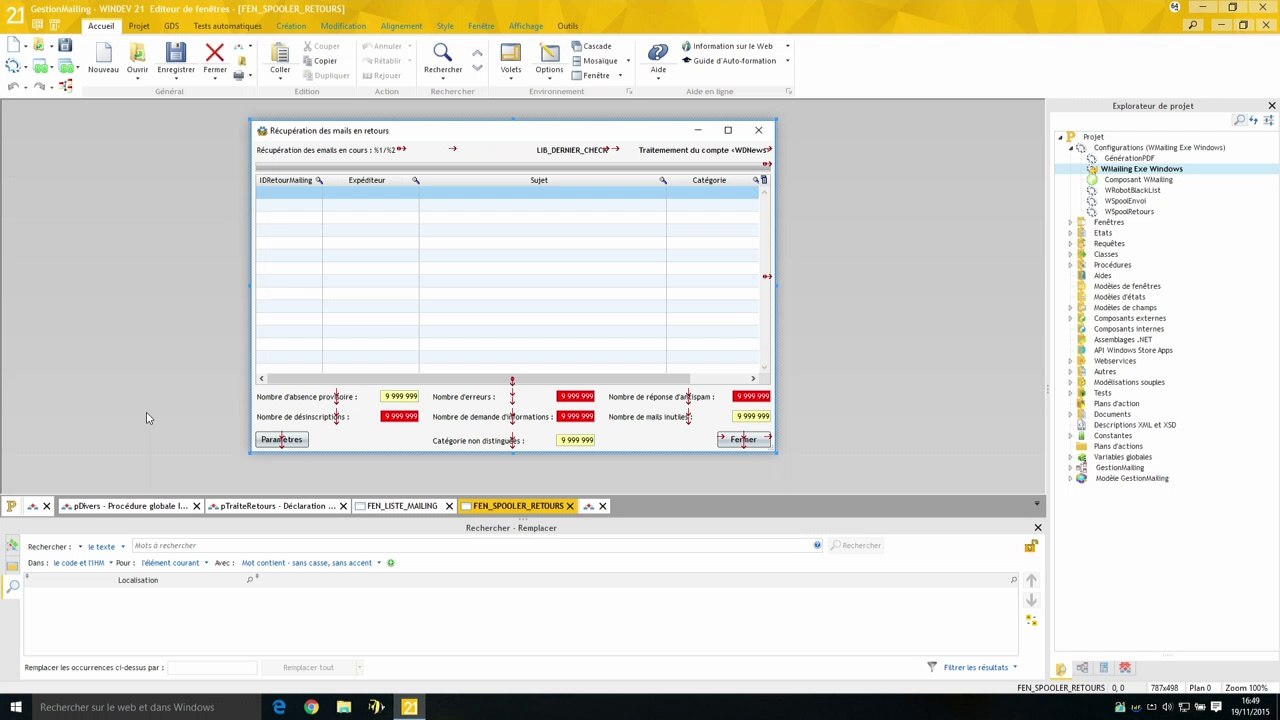
Task: Click the Paramètres button in the window
Action: pos(281,440)
